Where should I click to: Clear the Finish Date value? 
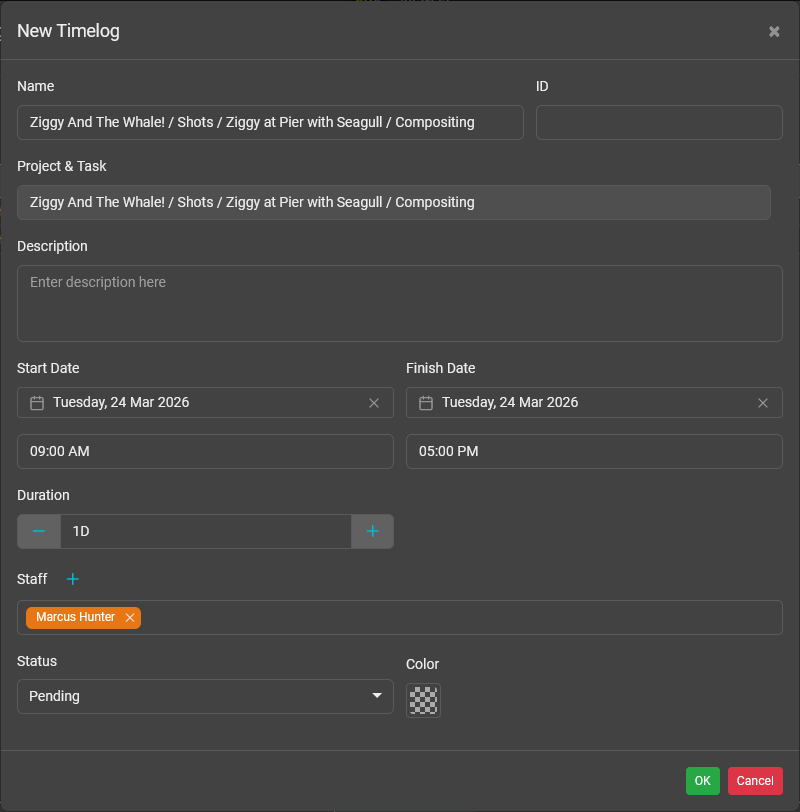pos(763,403)
